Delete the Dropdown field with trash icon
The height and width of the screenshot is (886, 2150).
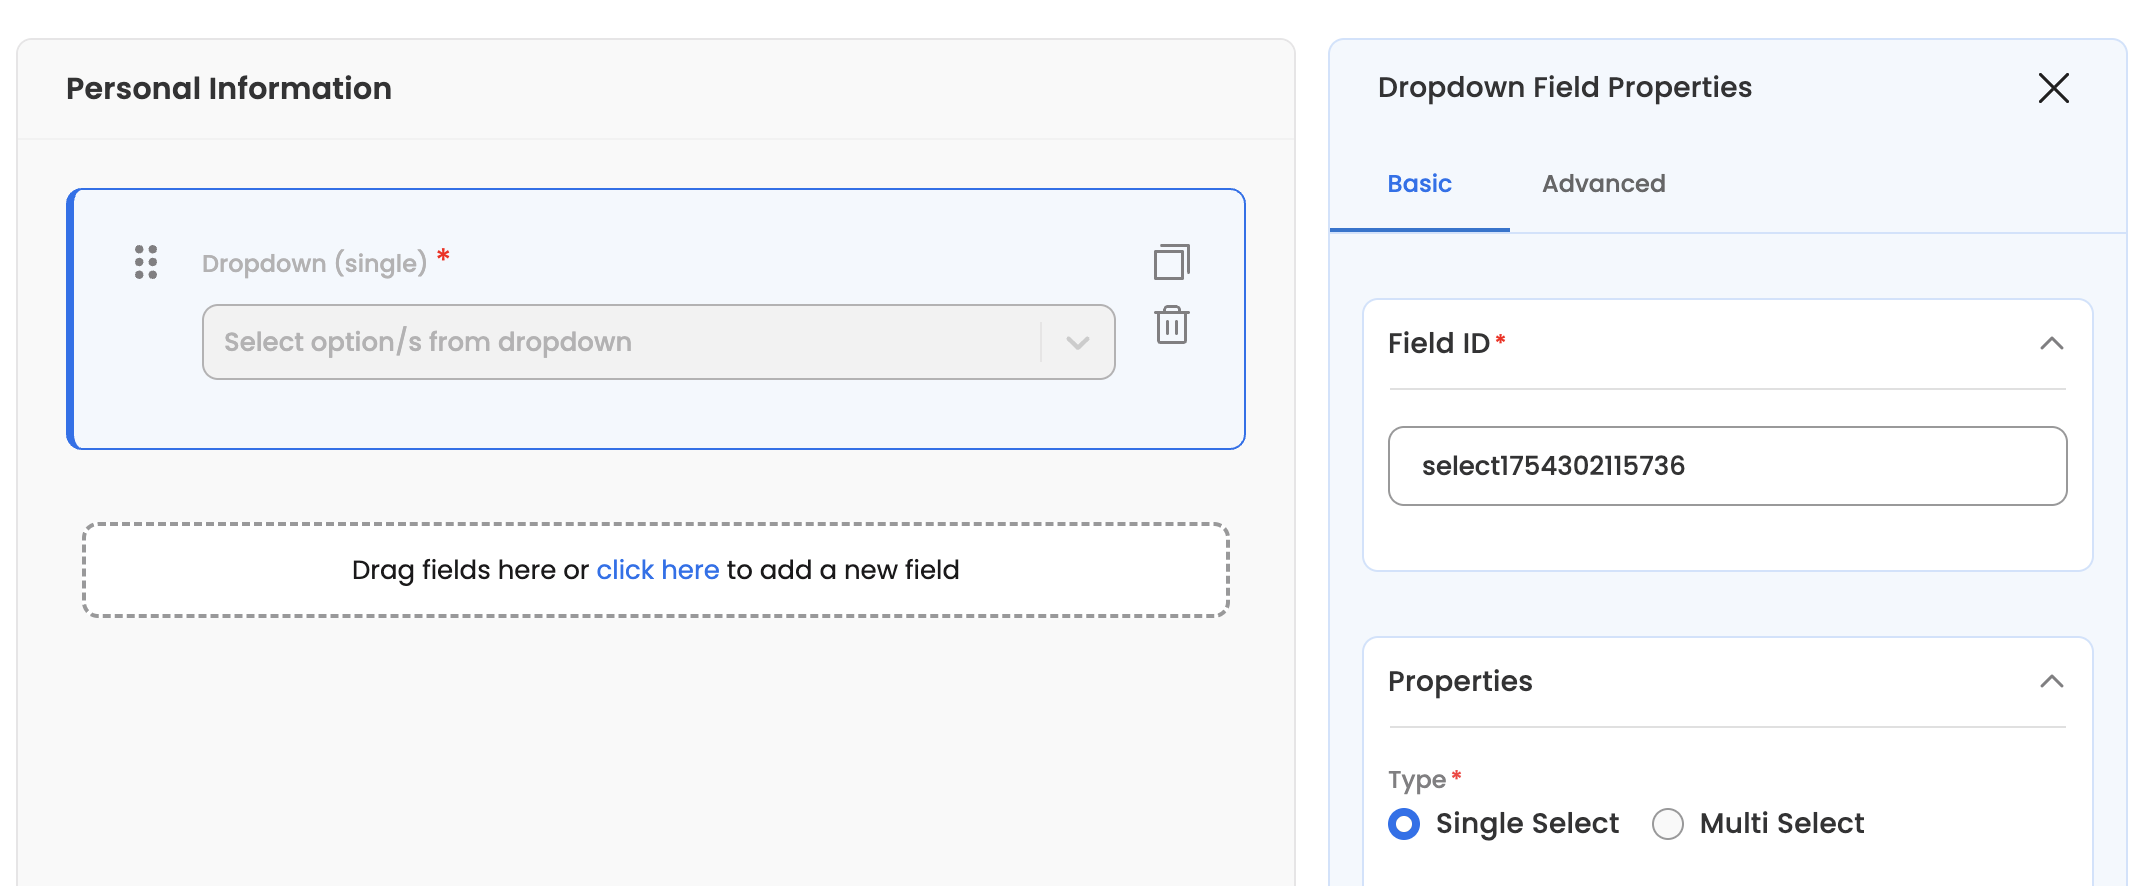(1171, 326)
